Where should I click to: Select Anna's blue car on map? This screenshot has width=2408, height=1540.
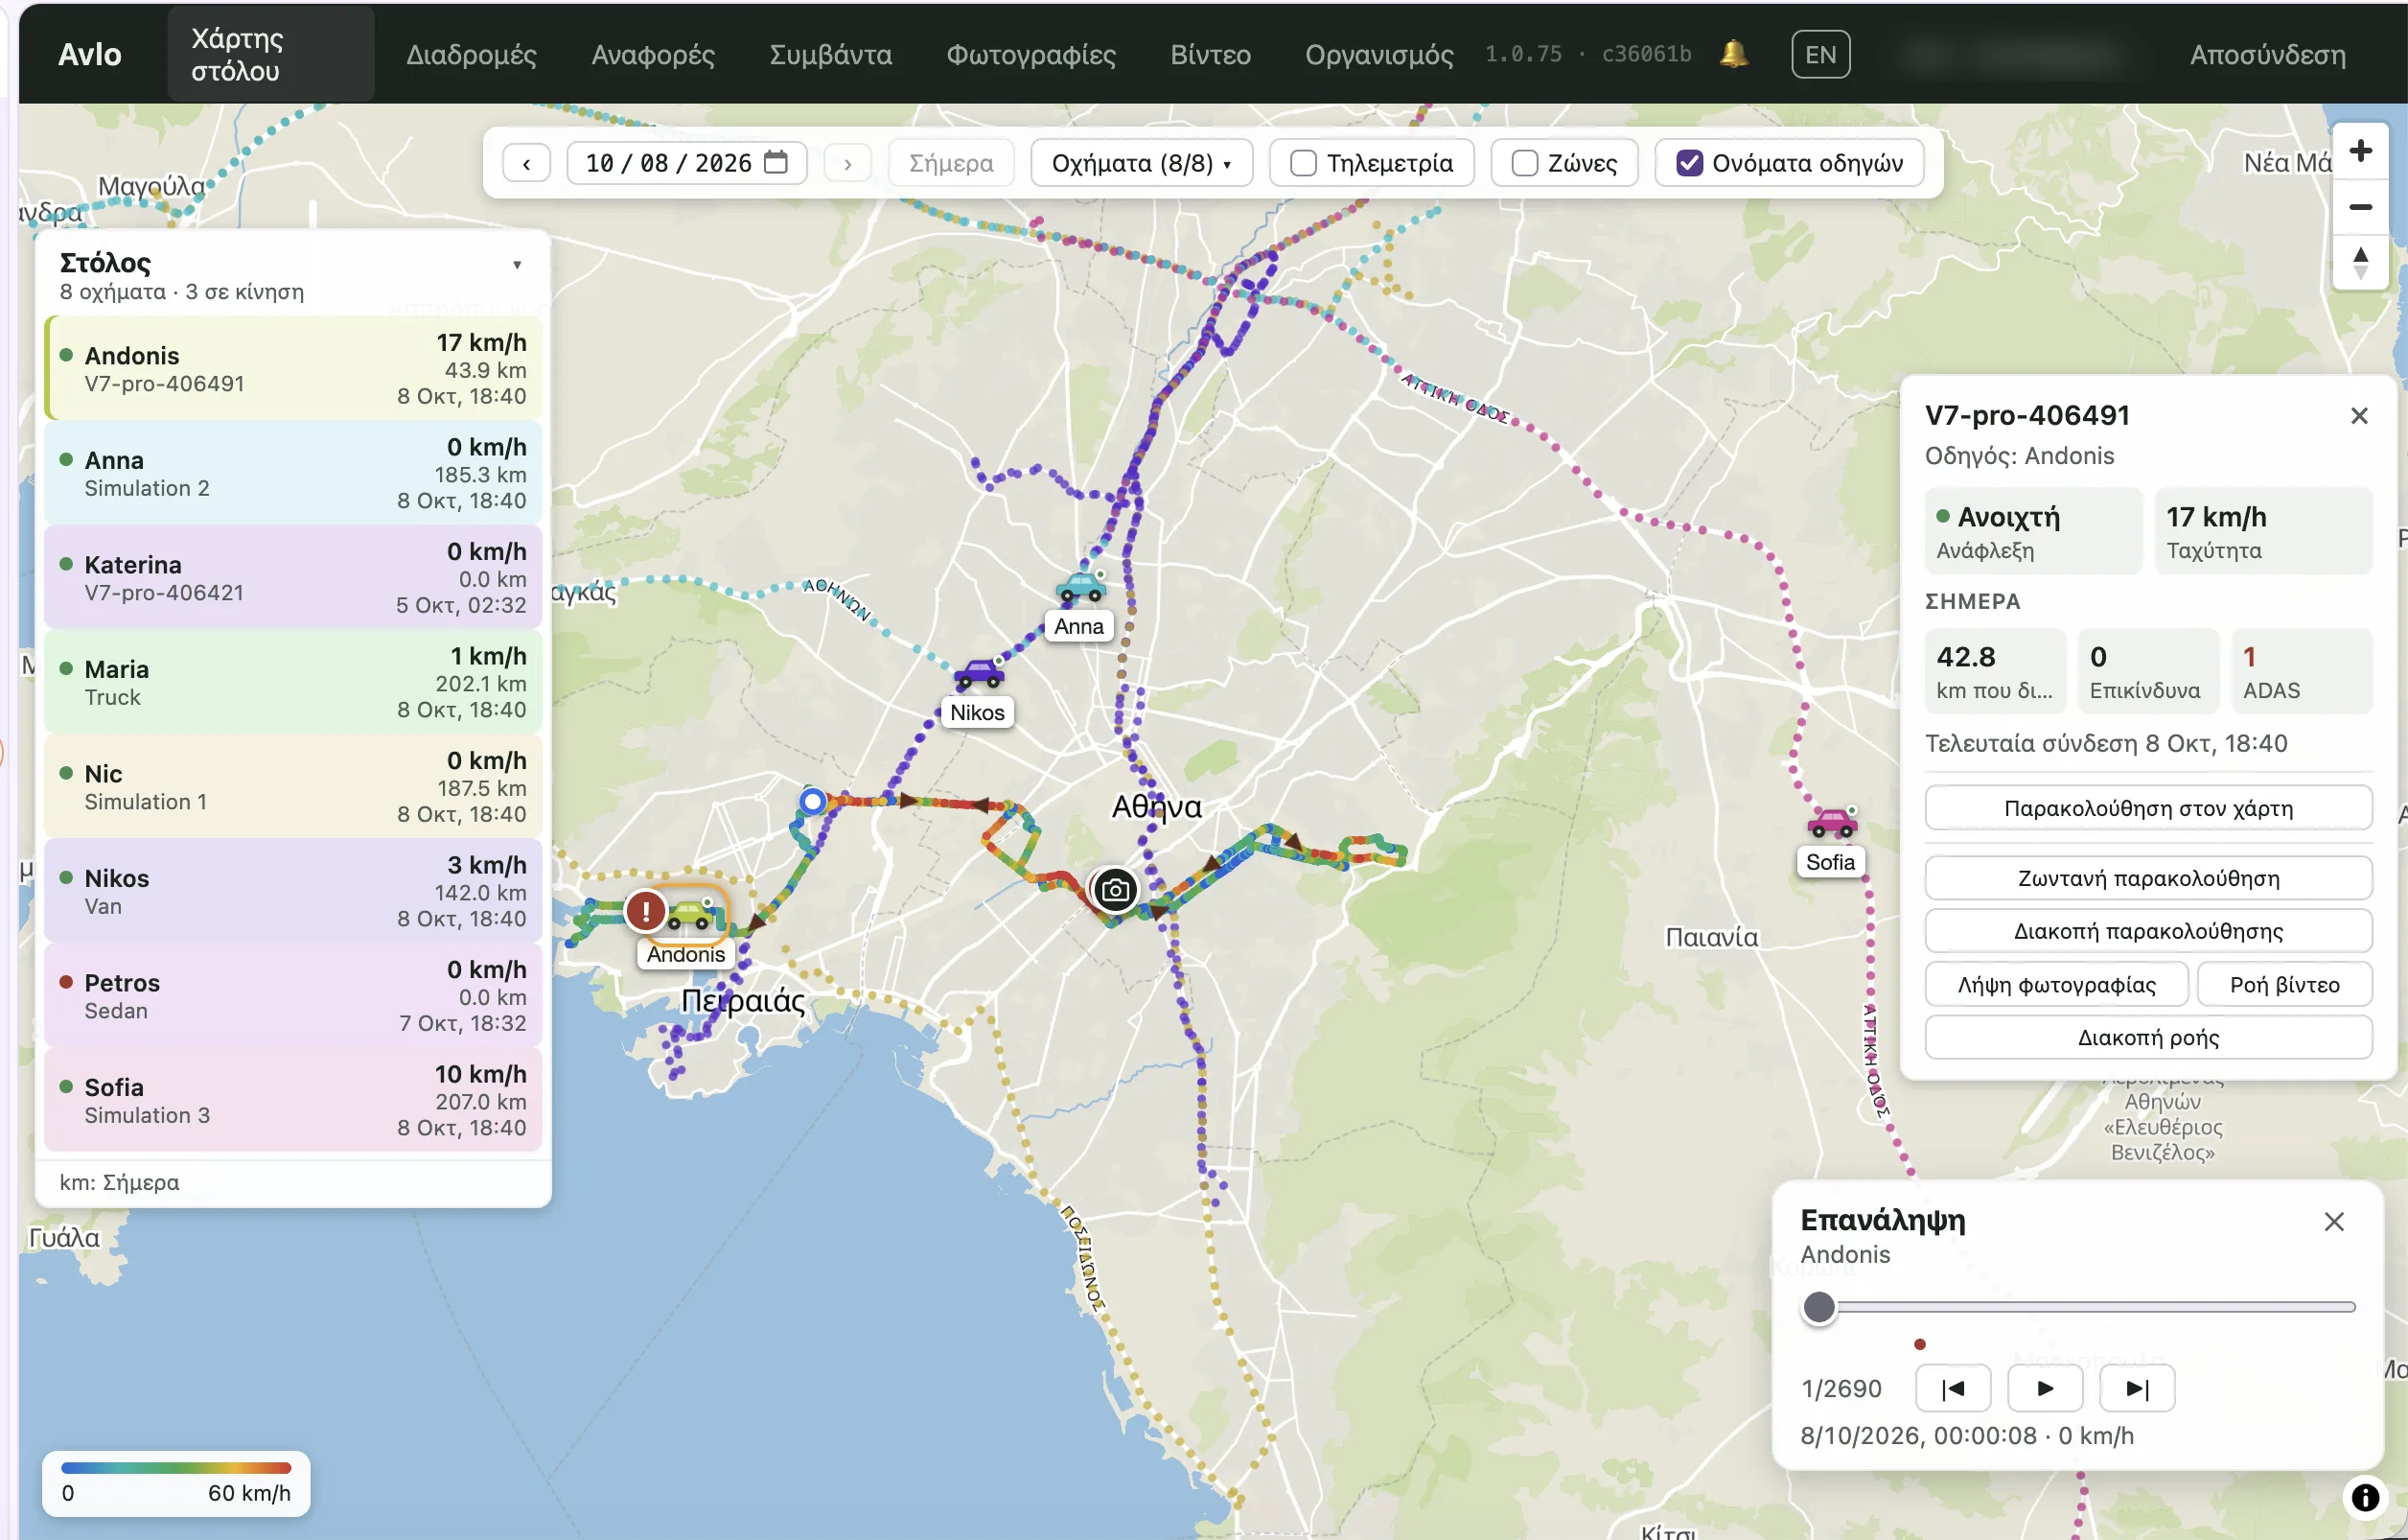pos(1081,587)
